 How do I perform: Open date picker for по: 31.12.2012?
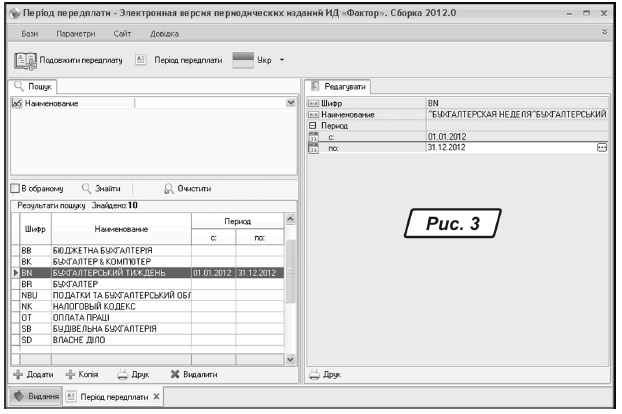(x=601, y=146)
